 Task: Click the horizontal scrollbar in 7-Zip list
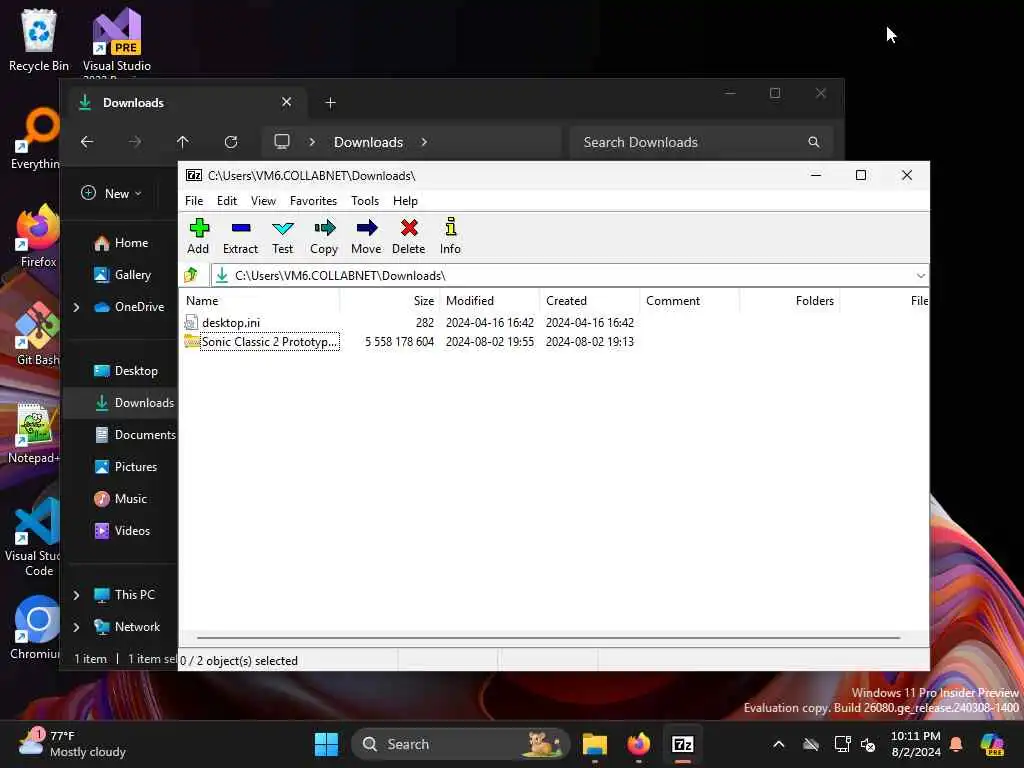pos(549,637)
